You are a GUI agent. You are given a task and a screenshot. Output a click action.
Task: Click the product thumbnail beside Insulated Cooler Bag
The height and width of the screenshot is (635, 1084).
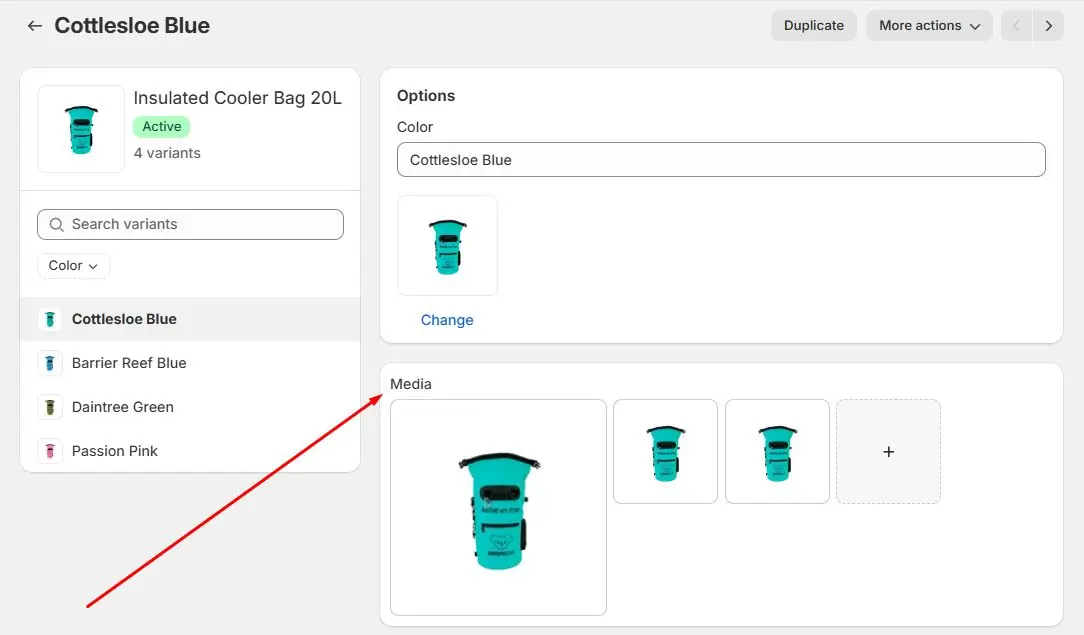click(x=80, y=128)
